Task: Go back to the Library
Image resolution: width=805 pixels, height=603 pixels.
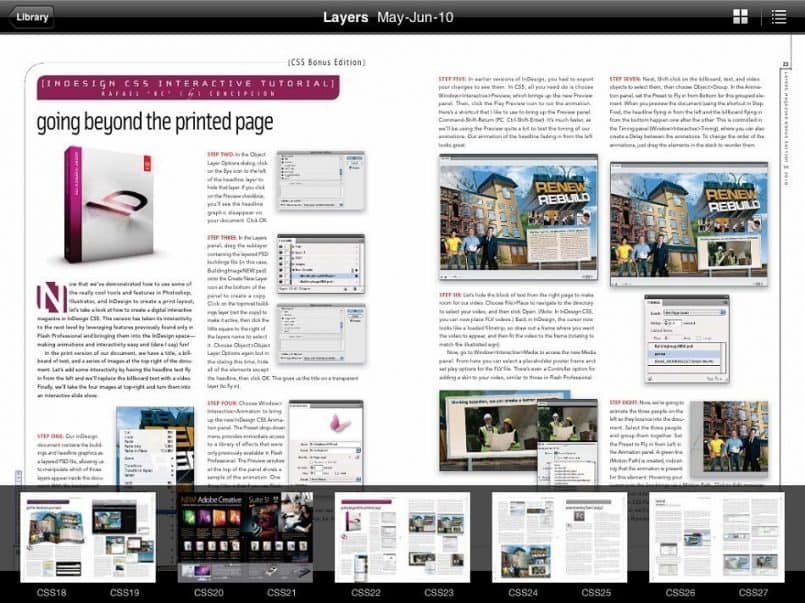Action: point(28,17)
